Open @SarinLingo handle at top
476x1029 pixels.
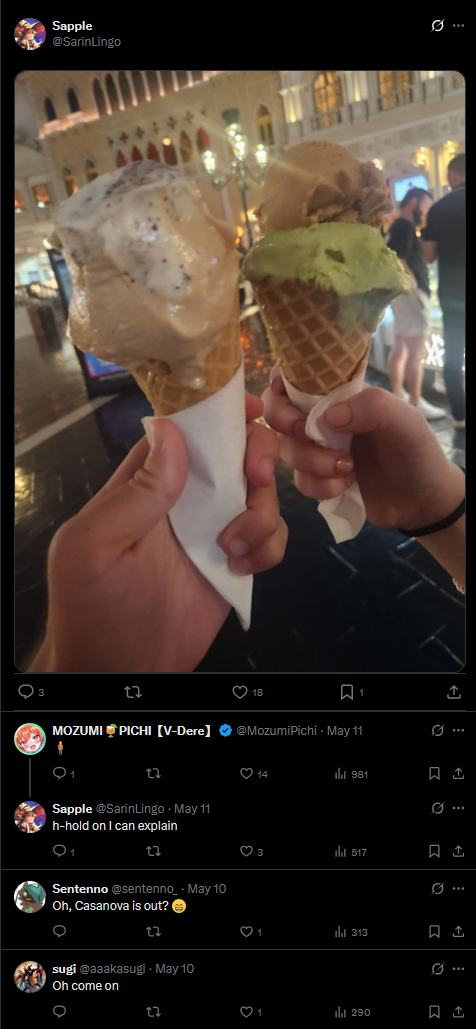pos(87,41)
